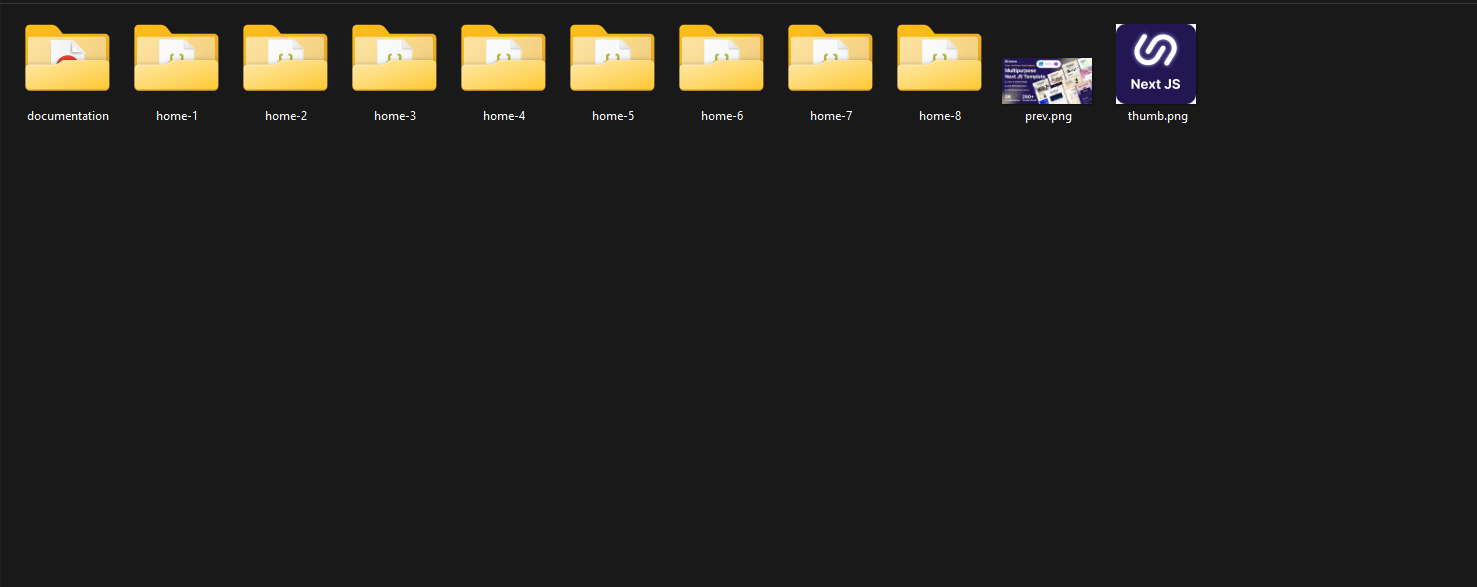Click the "home-1" text label
Viewport: 1477px width, 587px height.
tap(177, 116)
